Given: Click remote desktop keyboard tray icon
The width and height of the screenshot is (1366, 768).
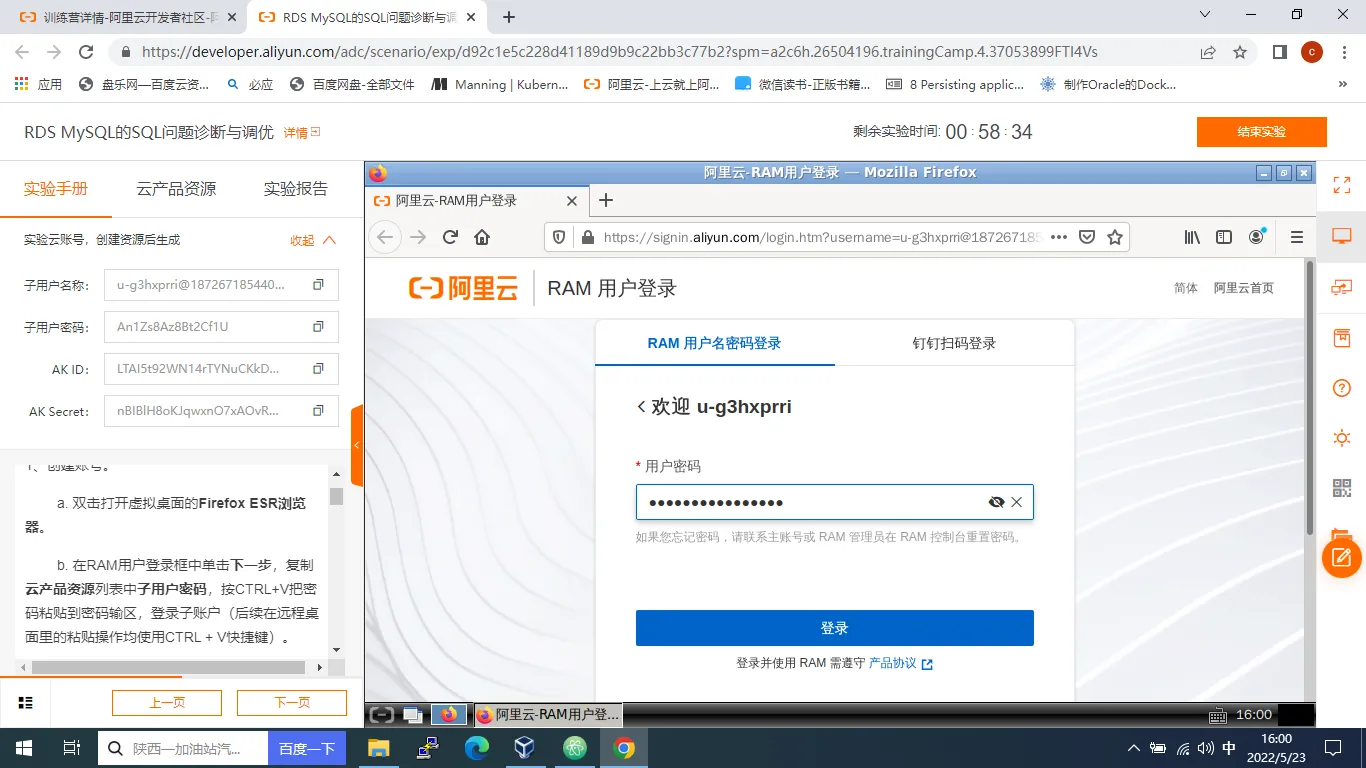Looking at the screenshot, I should 1217,715.
